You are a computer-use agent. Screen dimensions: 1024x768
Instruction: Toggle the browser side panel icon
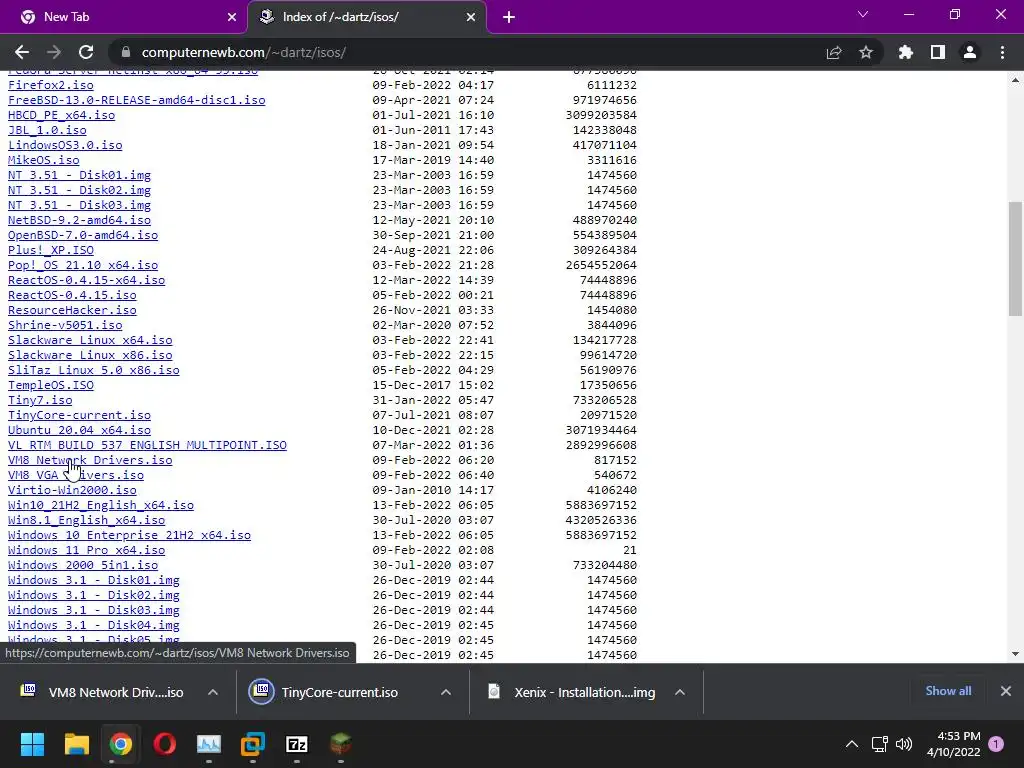coord(937,52)
